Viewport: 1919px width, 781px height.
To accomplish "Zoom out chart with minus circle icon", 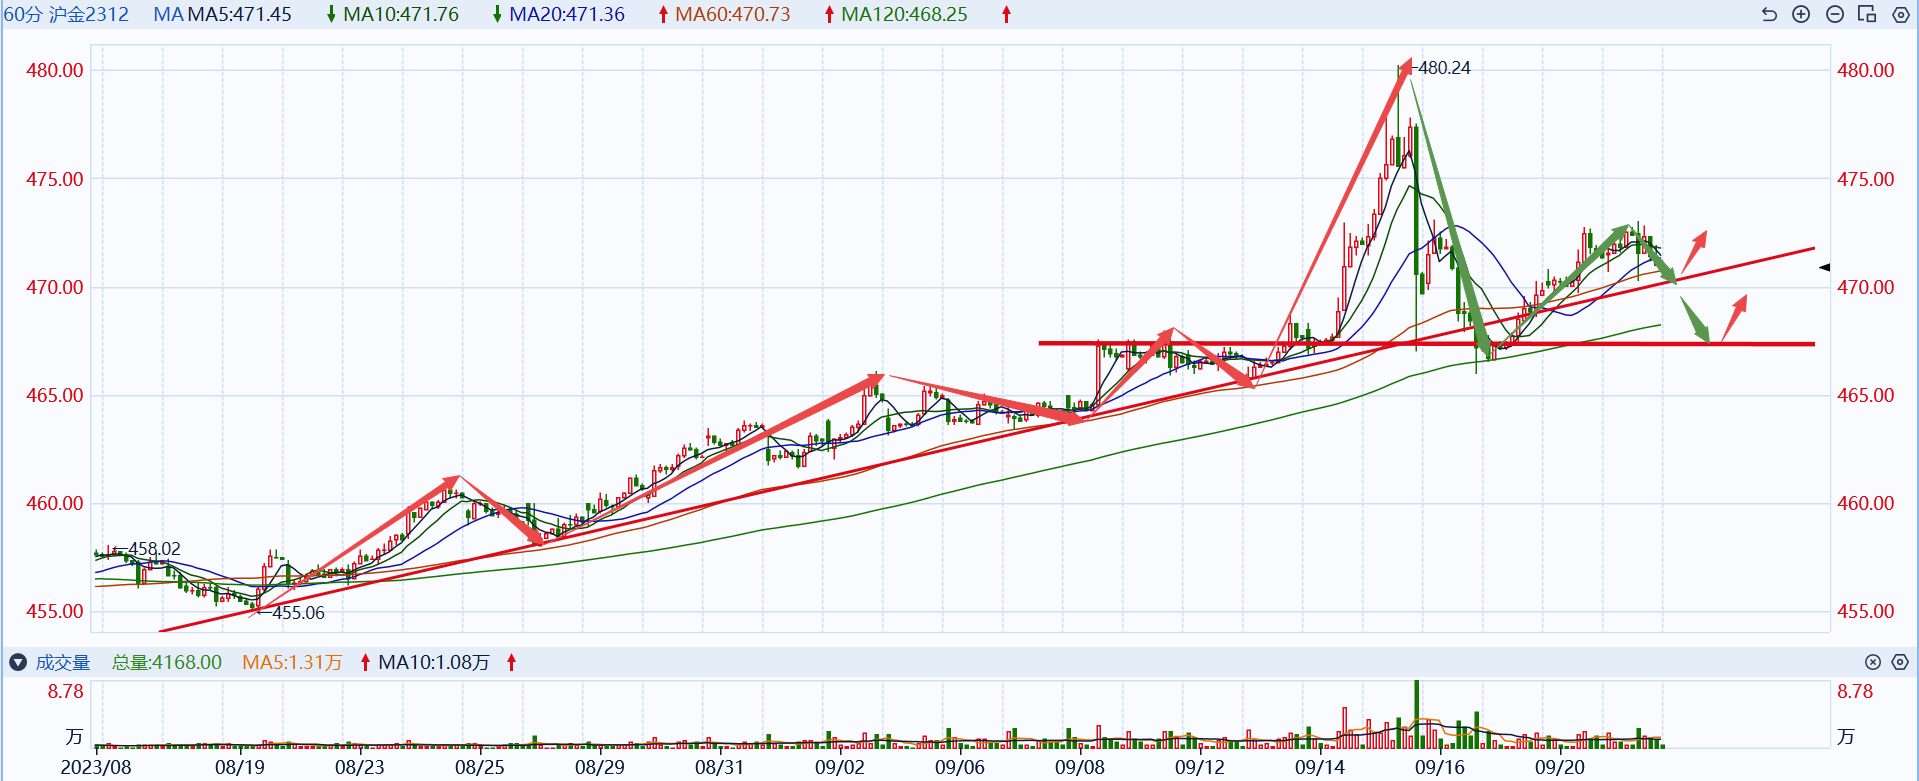I will click(x=1835, y=14).
